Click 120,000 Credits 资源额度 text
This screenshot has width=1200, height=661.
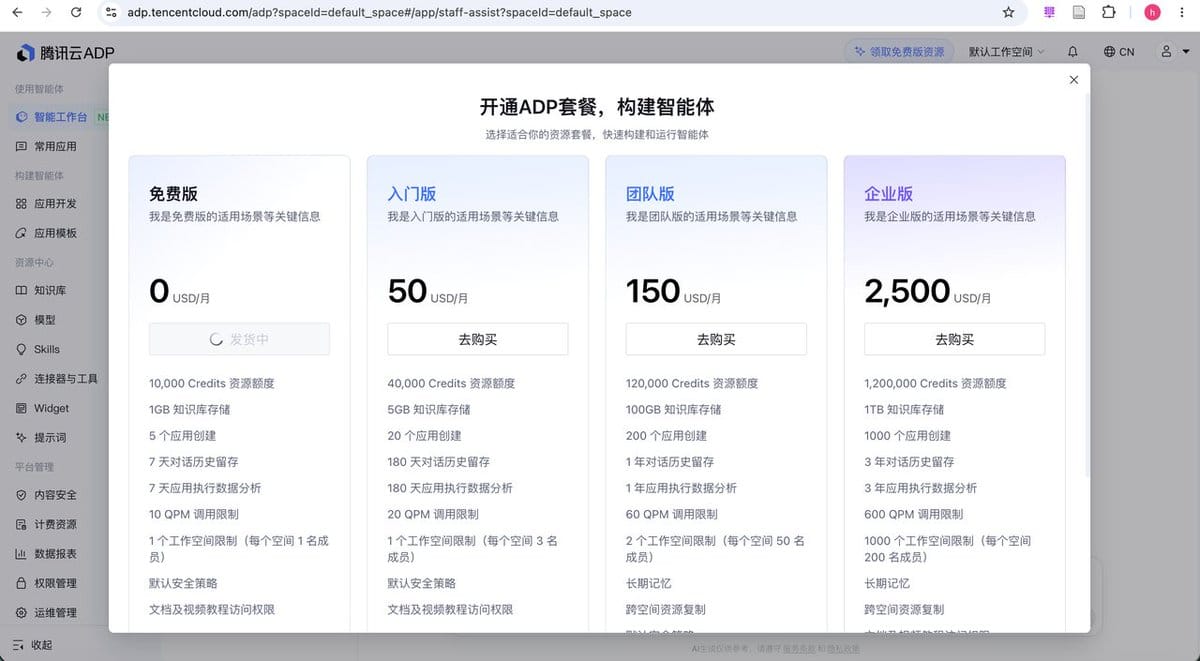[x=692, y=383]
